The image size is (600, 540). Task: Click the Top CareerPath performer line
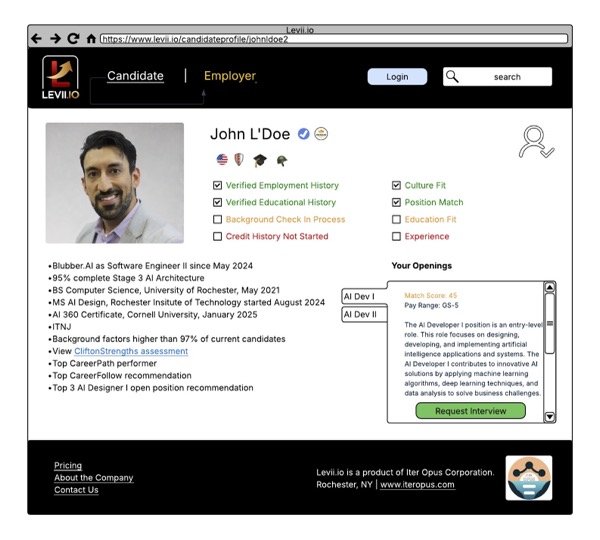point(103,363)
